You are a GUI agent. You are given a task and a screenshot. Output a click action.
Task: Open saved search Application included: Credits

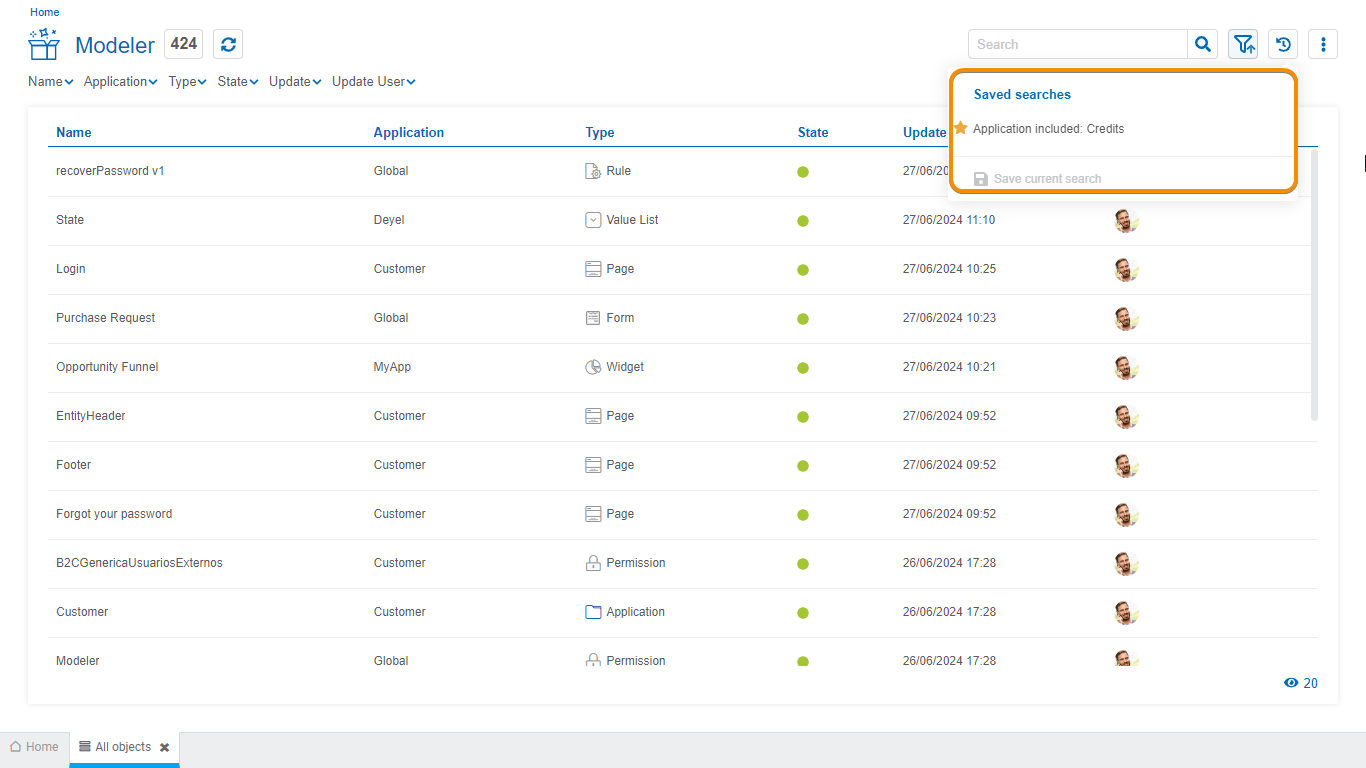tap(1048, 129)
